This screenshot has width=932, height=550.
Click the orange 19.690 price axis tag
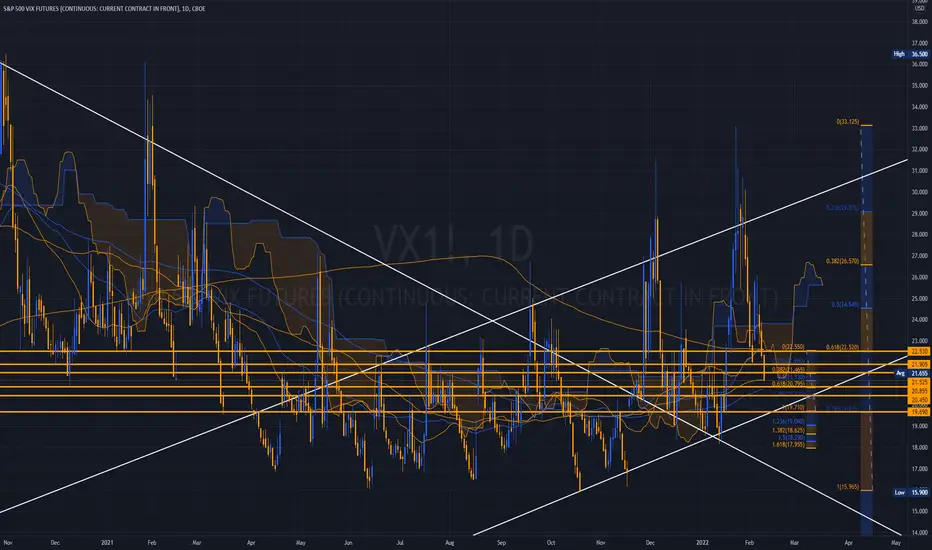pyautogui.click(x=919, y=411)
